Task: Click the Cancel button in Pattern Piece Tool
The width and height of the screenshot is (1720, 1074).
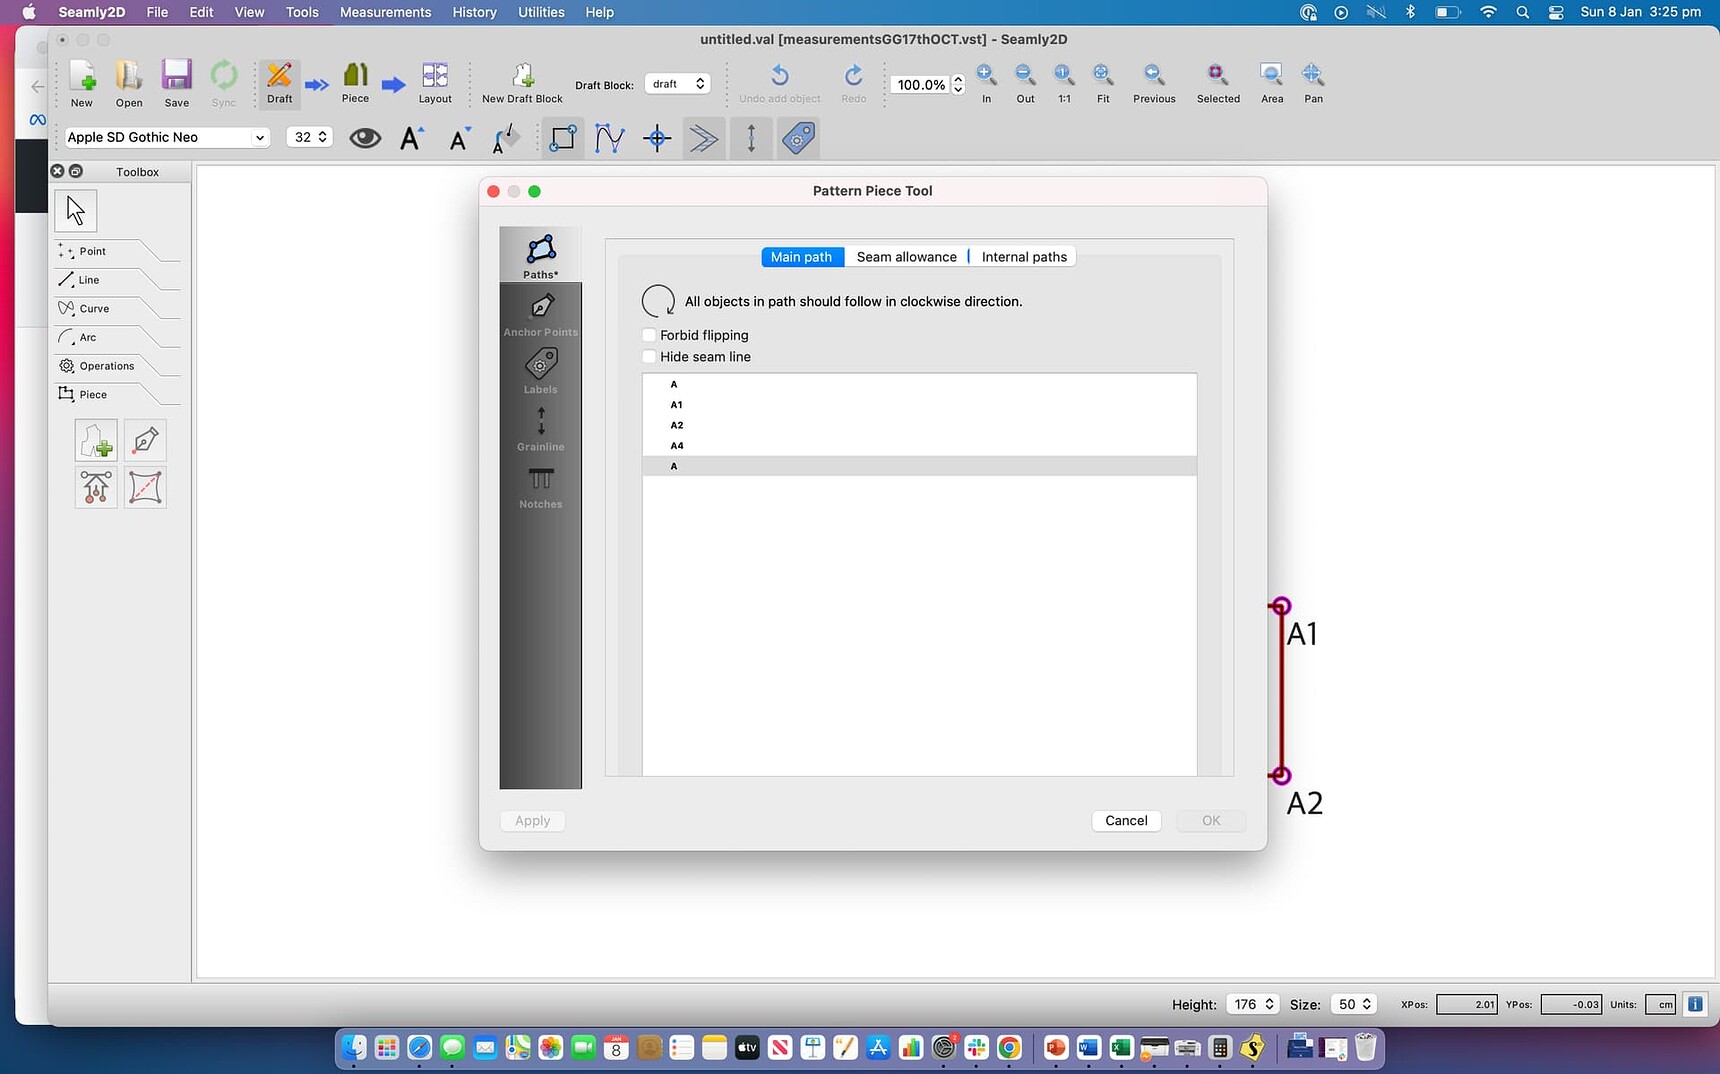Action: click(1125, 820)
